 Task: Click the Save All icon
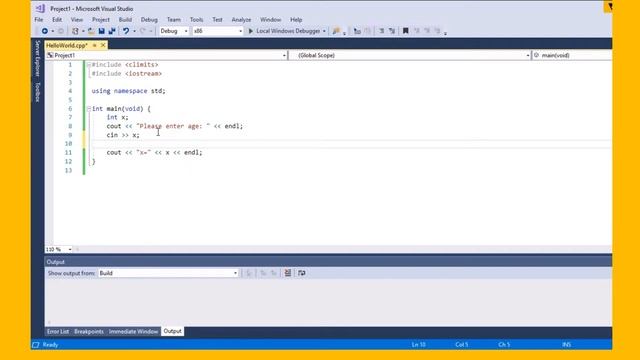point(112,31)
